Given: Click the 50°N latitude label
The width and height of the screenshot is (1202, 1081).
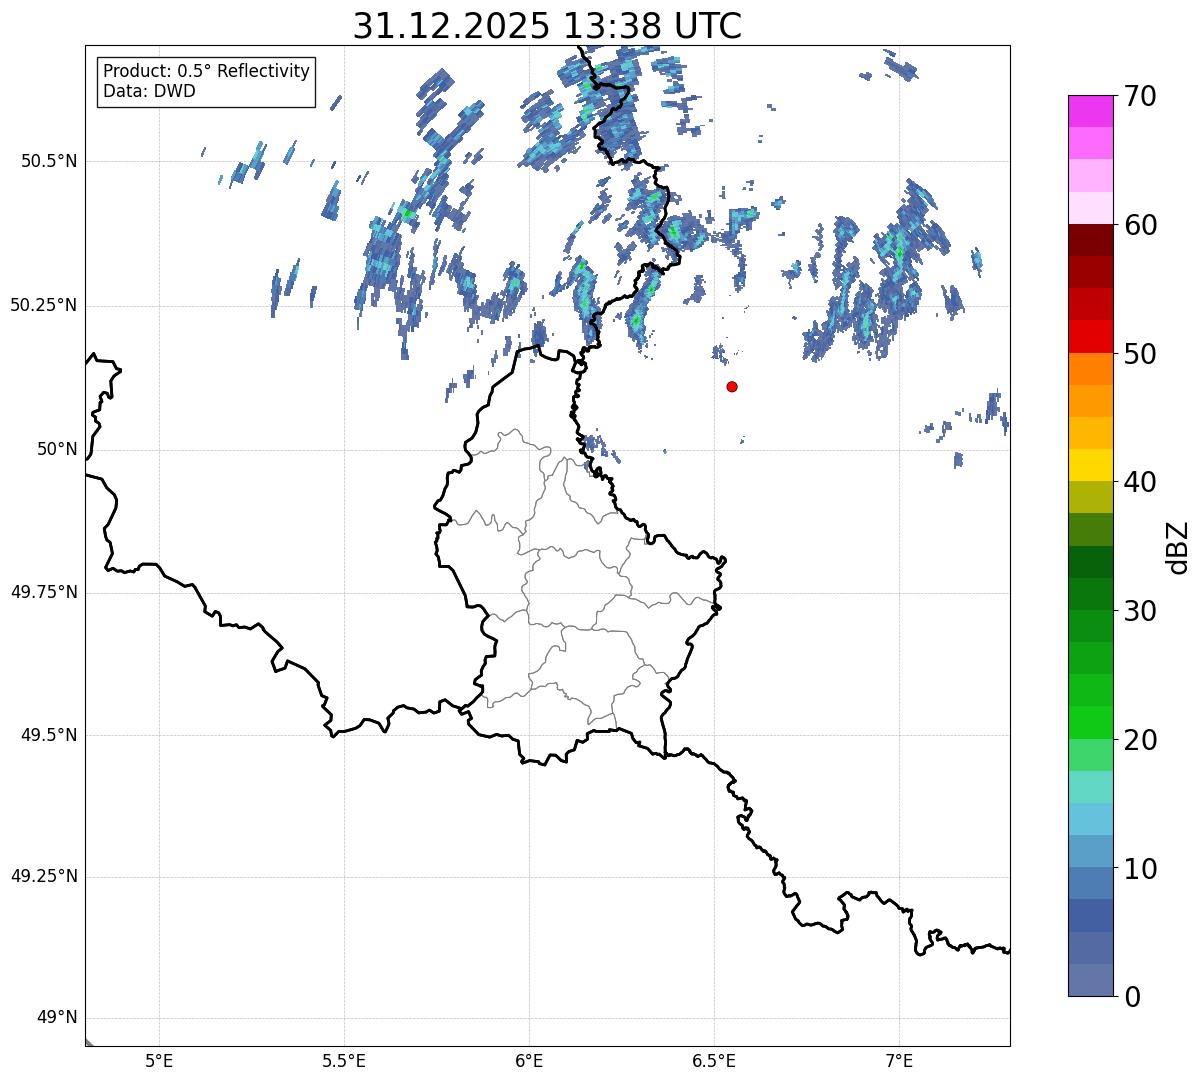Looking at the screenshot, I should (x=57, y=449).
